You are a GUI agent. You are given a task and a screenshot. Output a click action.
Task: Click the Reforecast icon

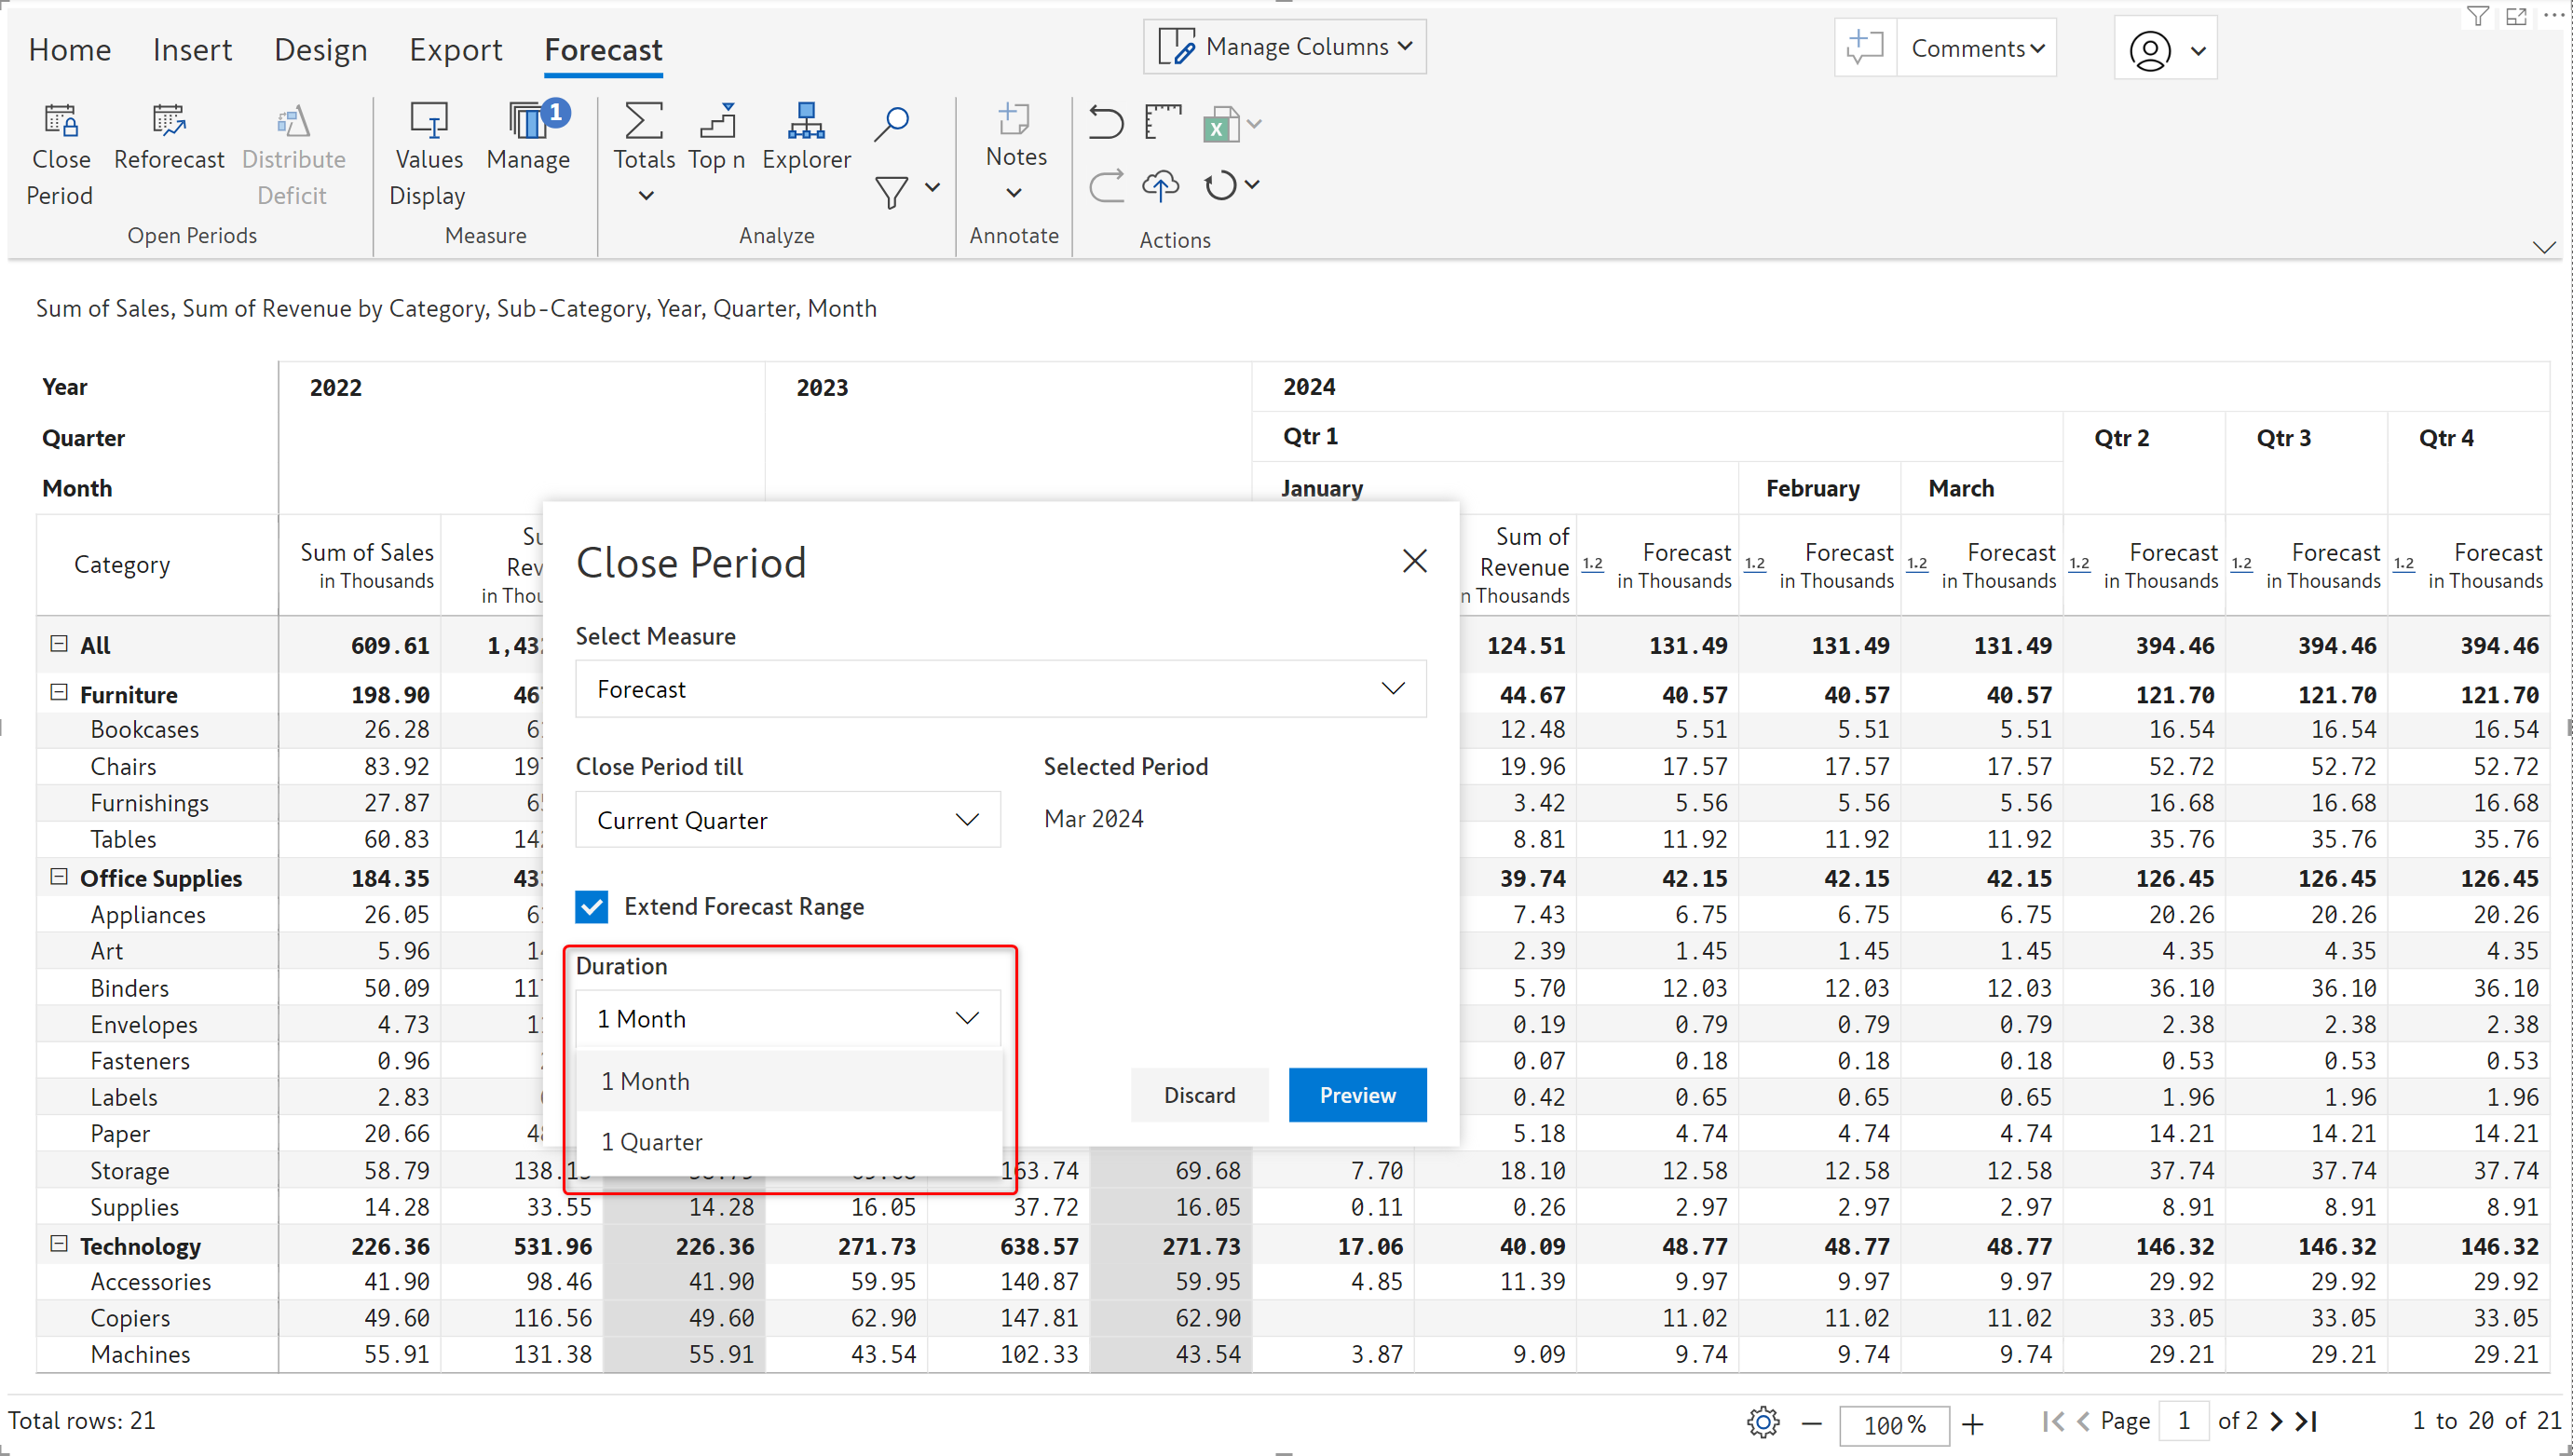tap(168, 123)
